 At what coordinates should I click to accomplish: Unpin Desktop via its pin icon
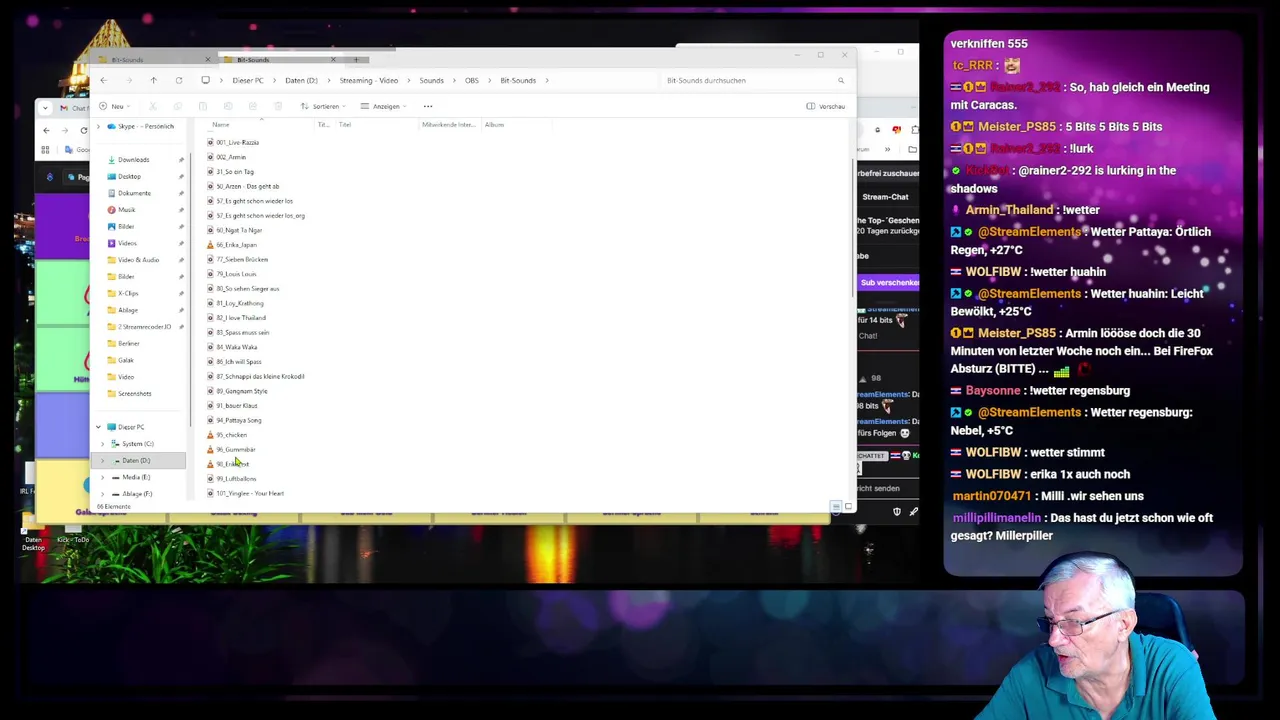point(181,177)
